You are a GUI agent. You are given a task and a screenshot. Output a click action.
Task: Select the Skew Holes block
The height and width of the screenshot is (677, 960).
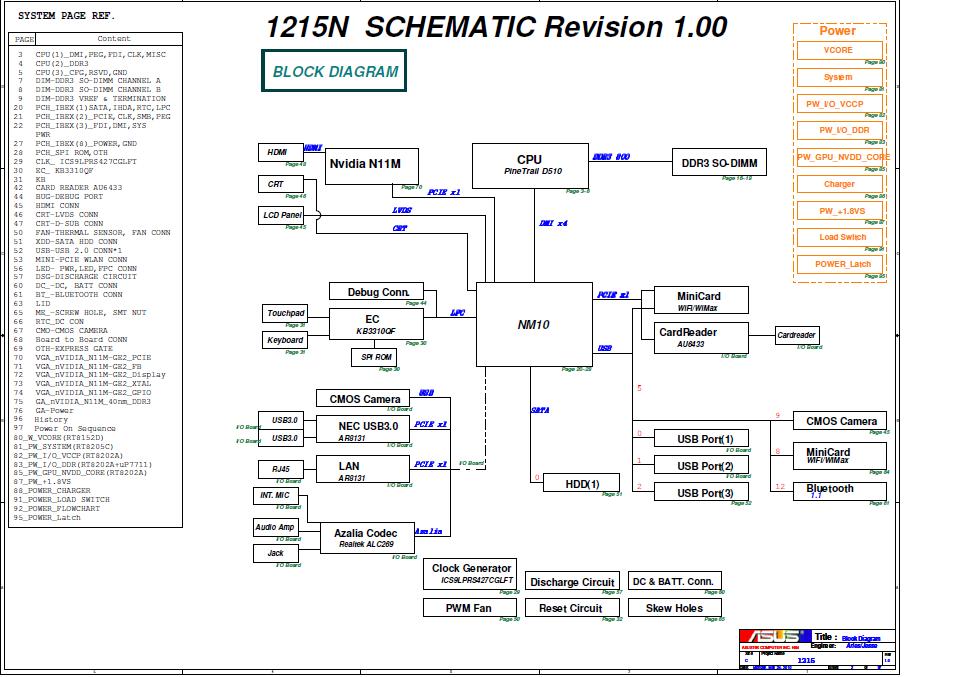pyautogui.click(x=675, y=608)
